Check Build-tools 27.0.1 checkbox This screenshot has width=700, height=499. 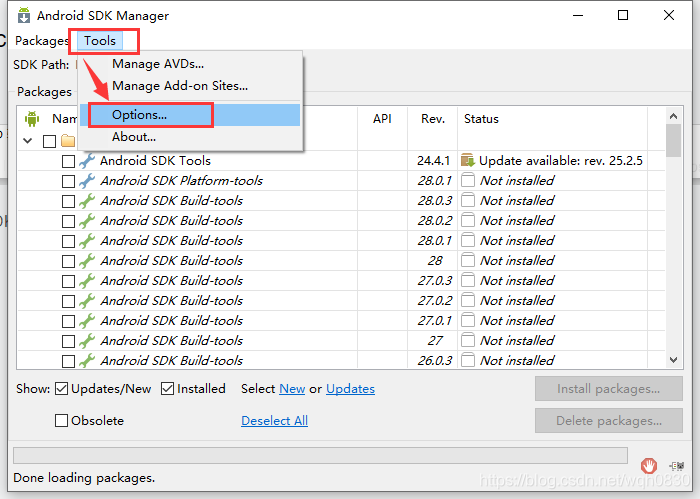(x=68, y=321)
